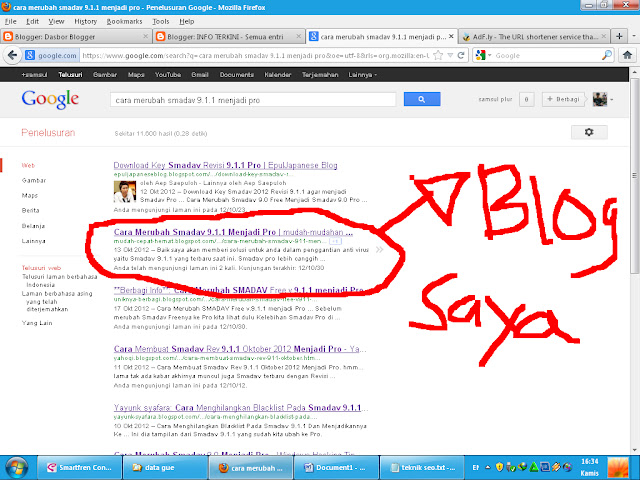Screen dimensions: 640x480
Task: Close the Blogger: Dasbor Blogger tab
Action: point(145,36)
